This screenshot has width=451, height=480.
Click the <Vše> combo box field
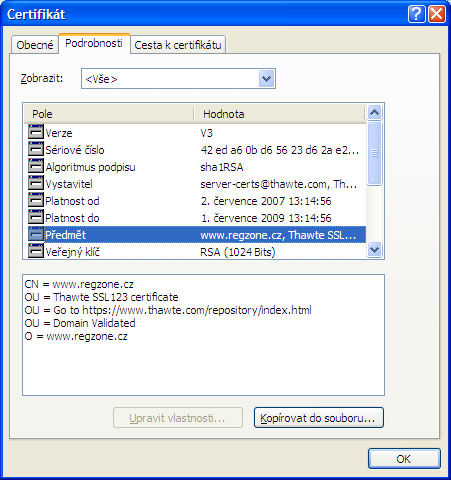point(178,79)
